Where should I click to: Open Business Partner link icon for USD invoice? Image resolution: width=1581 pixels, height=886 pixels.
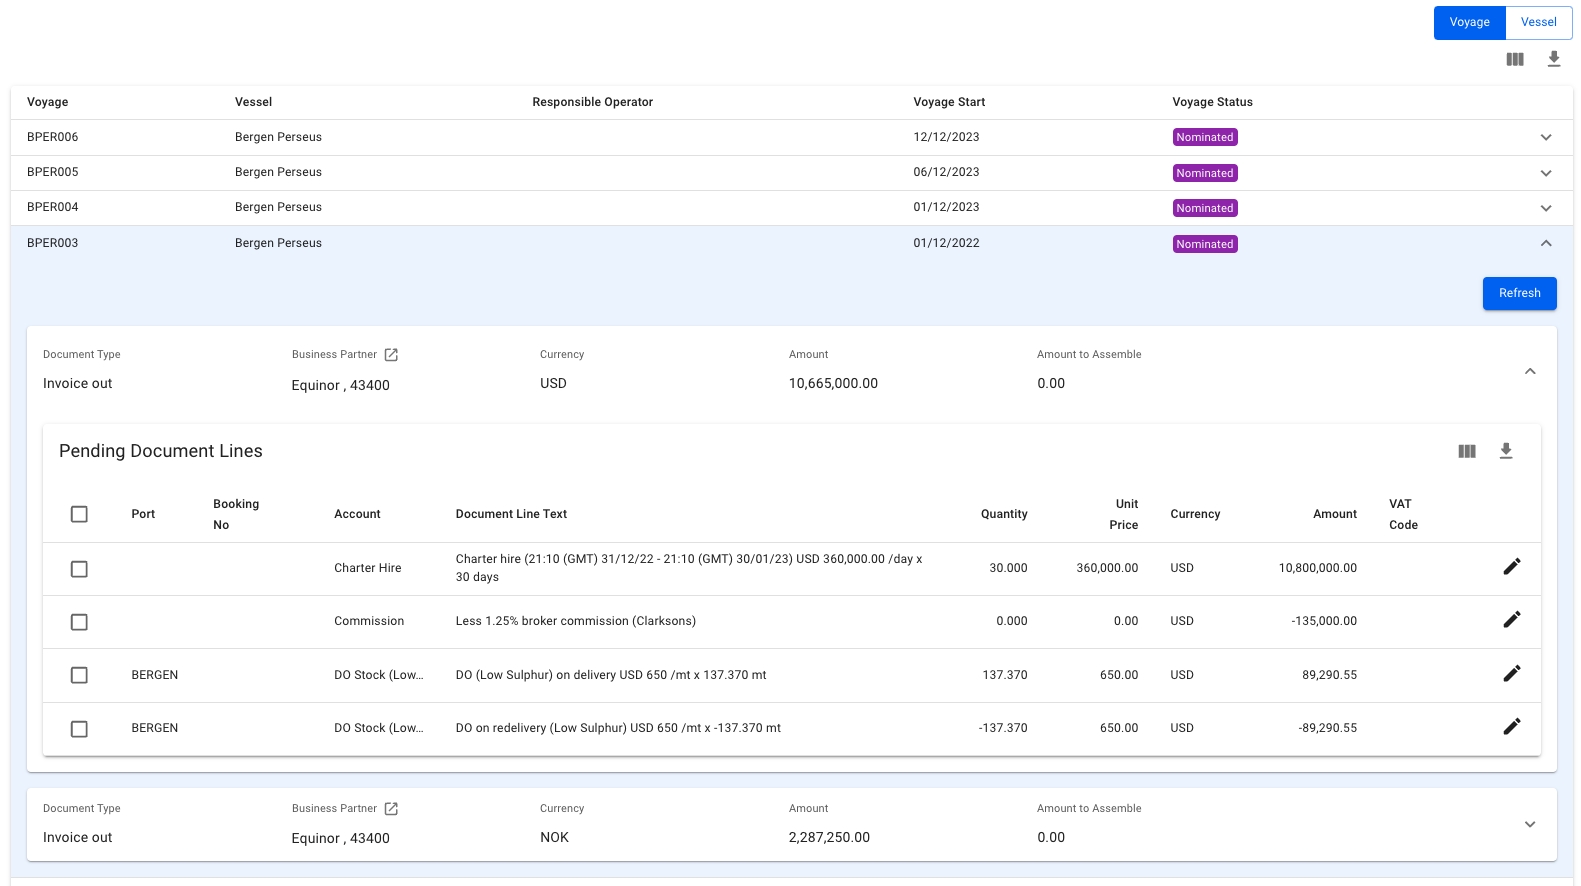point(391,355)
